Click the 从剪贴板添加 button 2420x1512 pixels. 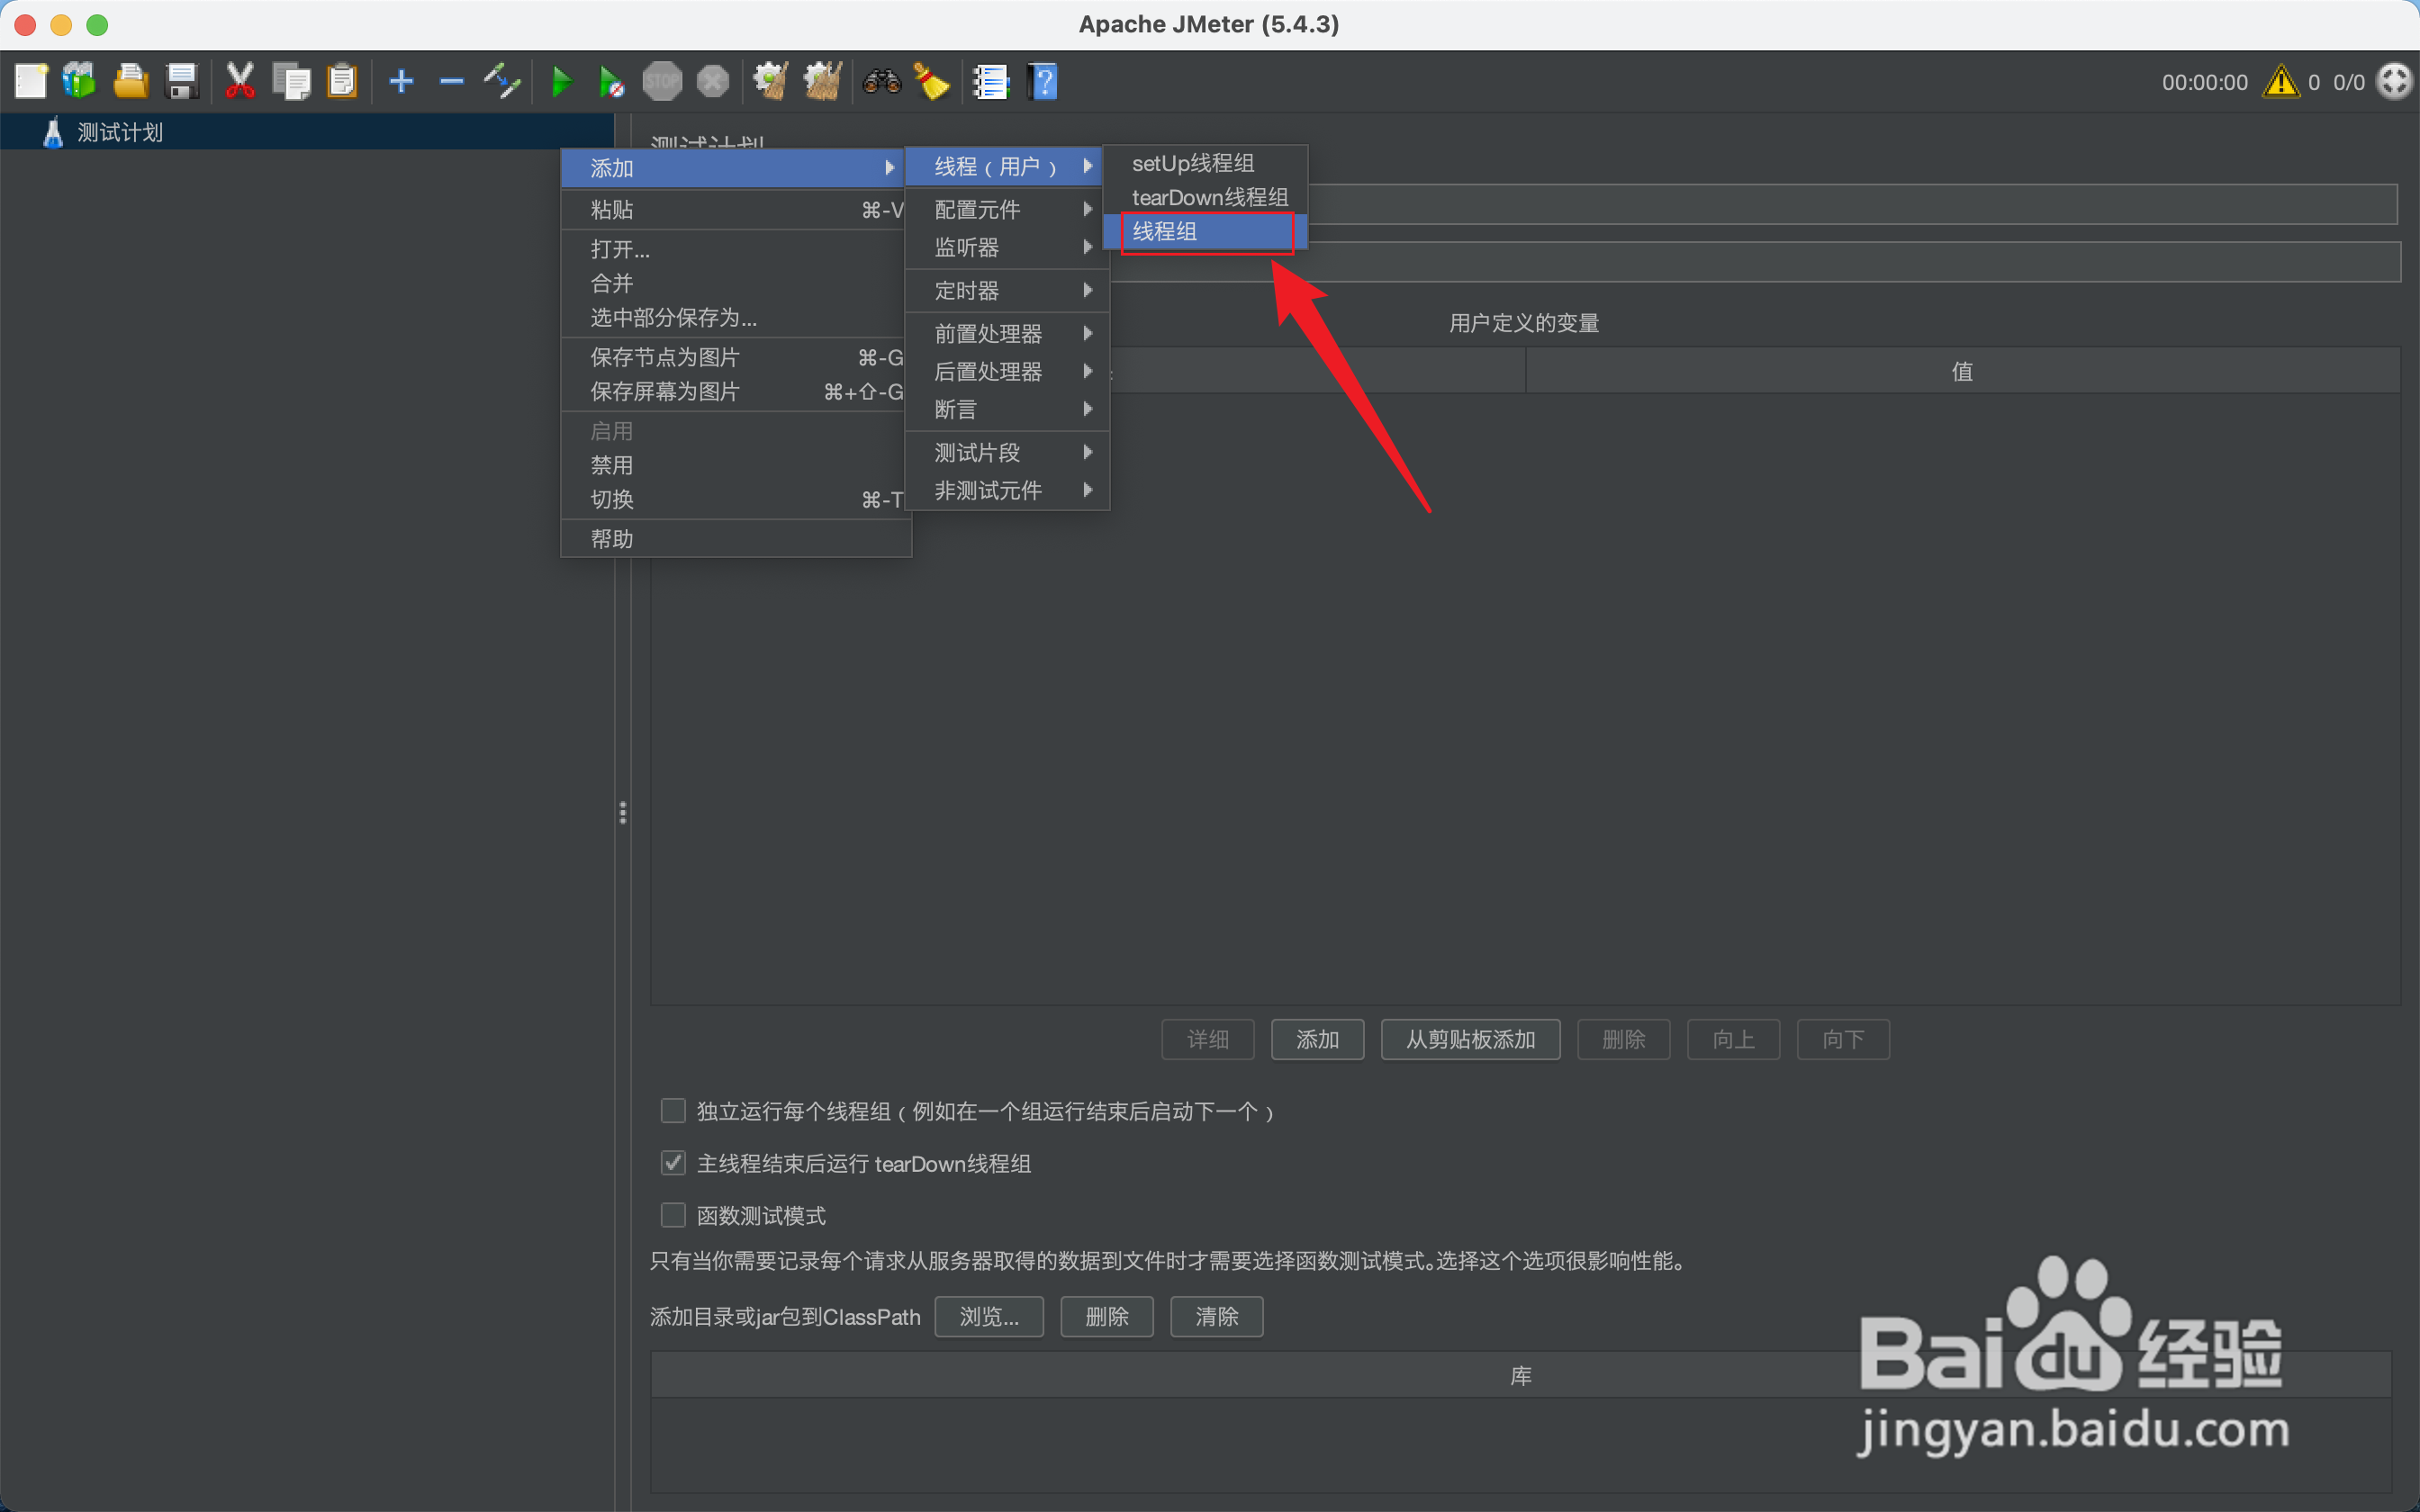point(1469,1040)
